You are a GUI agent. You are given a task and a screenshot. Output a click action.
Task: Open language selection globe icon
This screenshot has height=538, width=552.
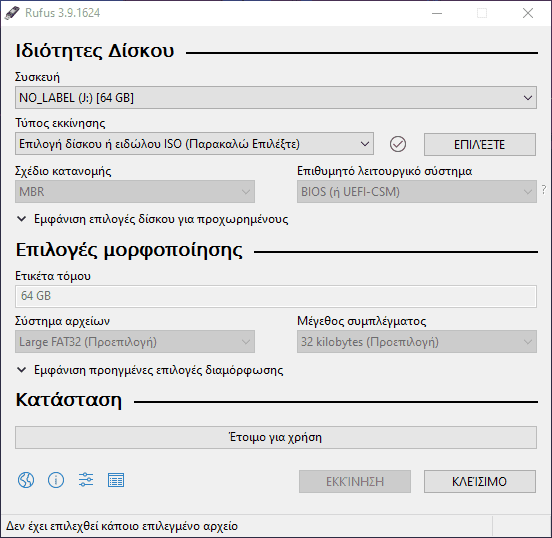point(26,480)
